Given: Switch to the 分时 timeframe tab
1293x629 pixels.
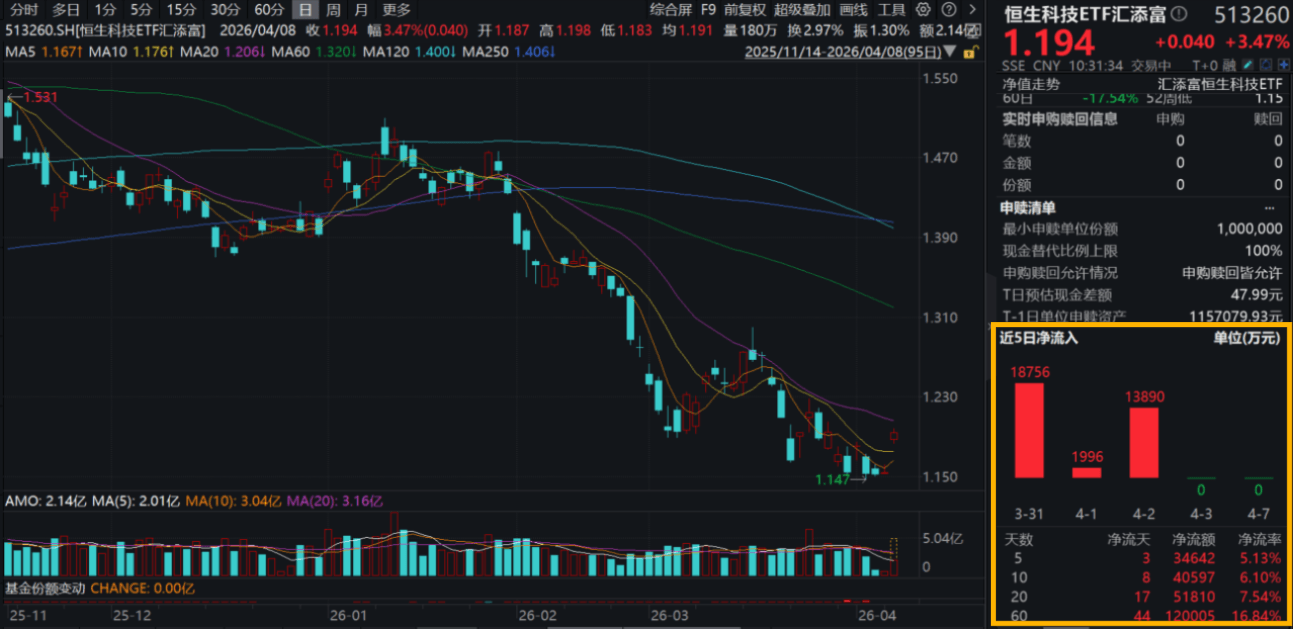Looking at the screenshot, I should click(23, 9).
